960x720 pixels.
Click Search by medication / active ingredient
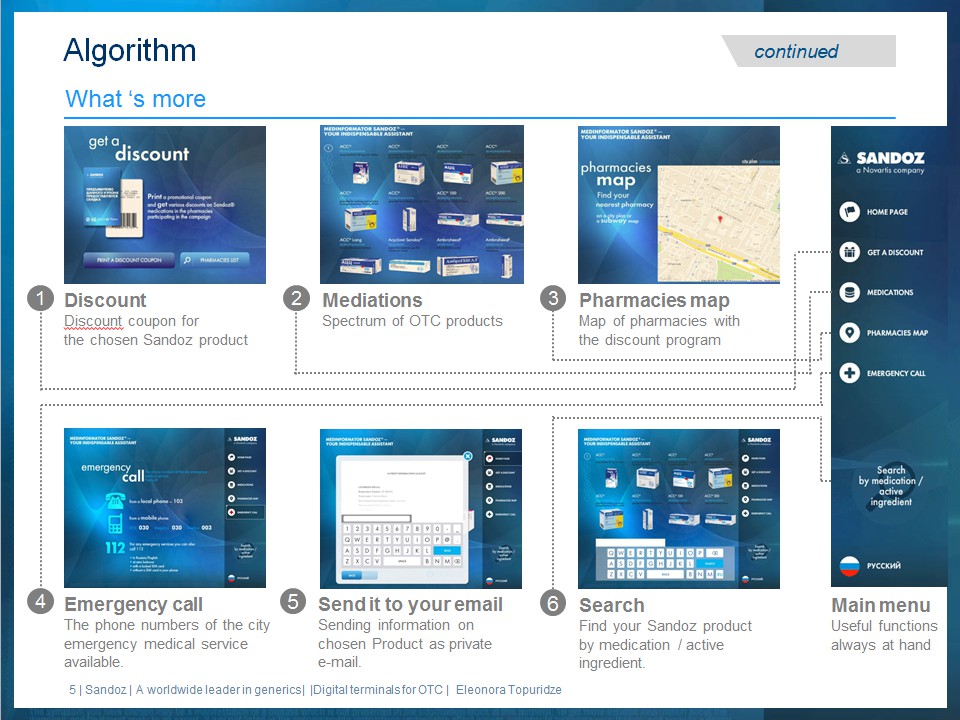click(891, 486)
